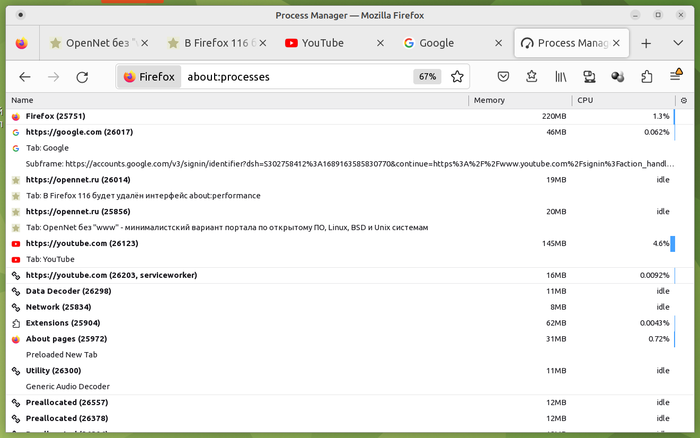The image size is (700, 438).
Task: Go back to previous page
Action: point(25,77)
